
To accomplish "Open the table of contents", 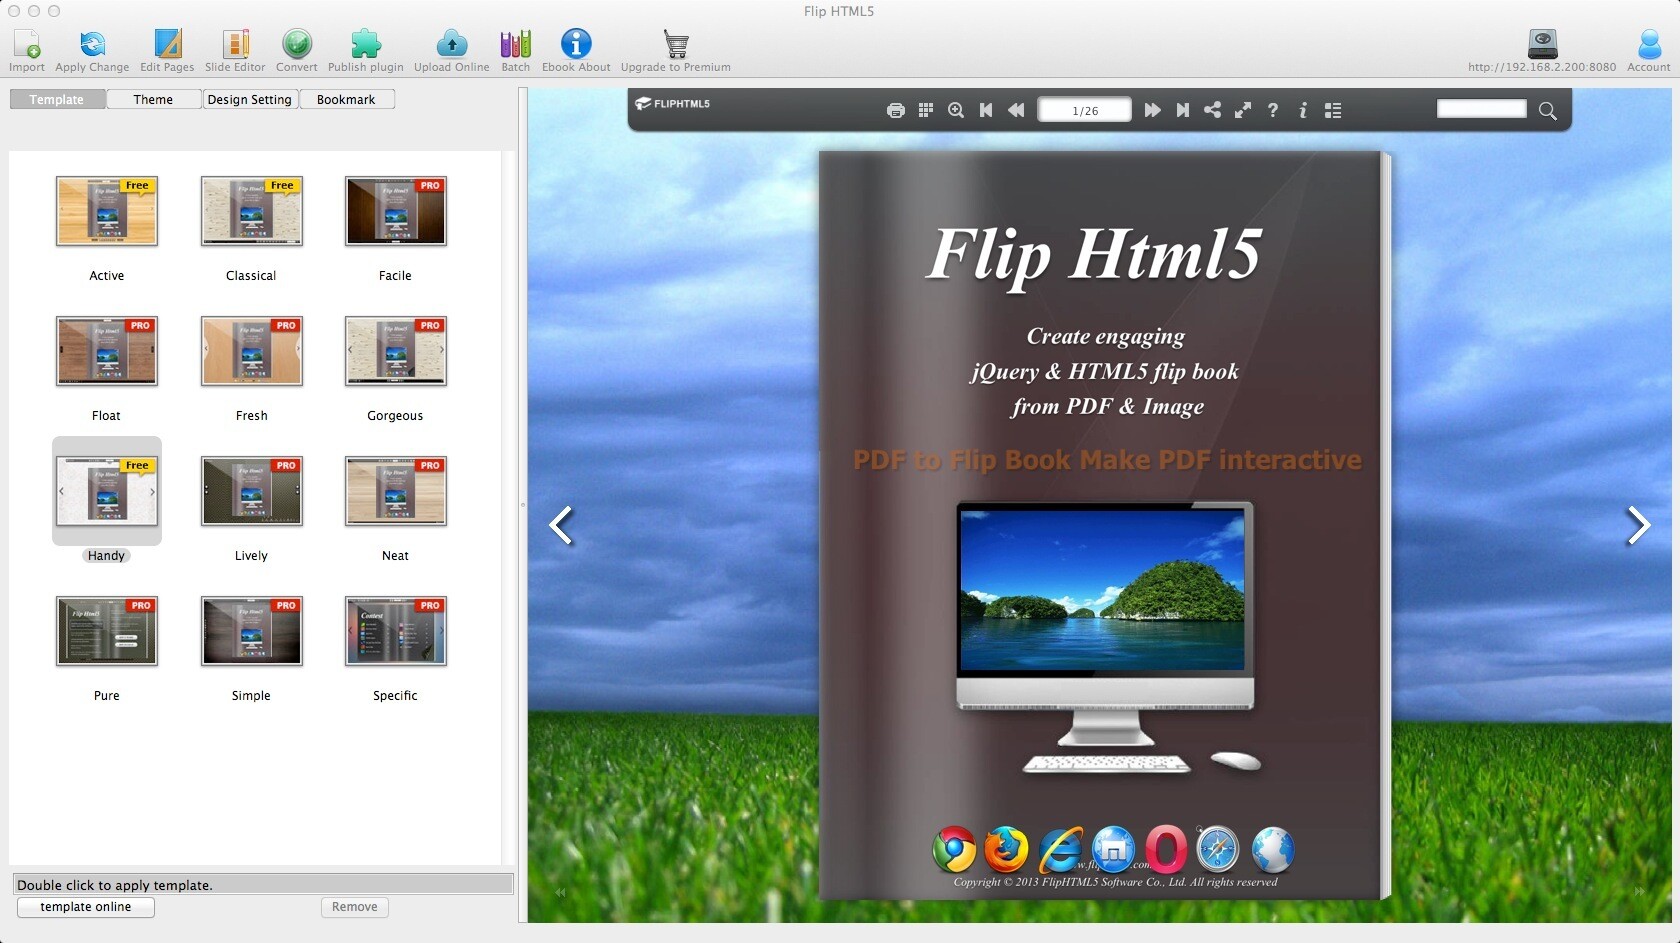I will [1333, 110].
